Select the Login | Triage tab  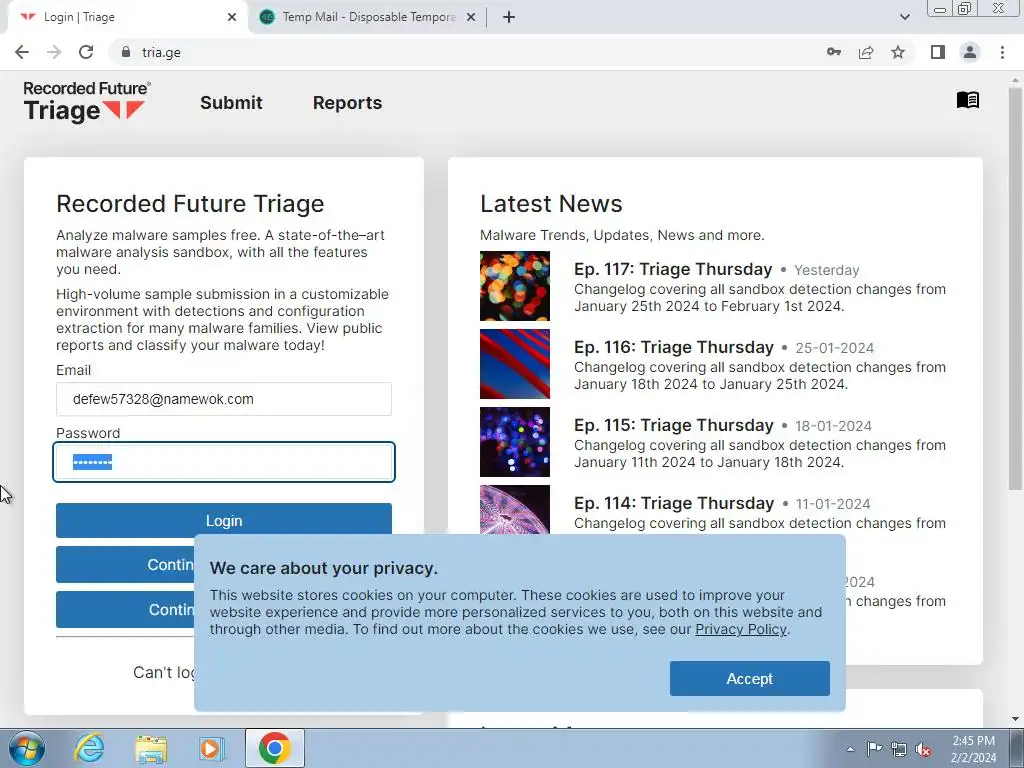[127, 18]
